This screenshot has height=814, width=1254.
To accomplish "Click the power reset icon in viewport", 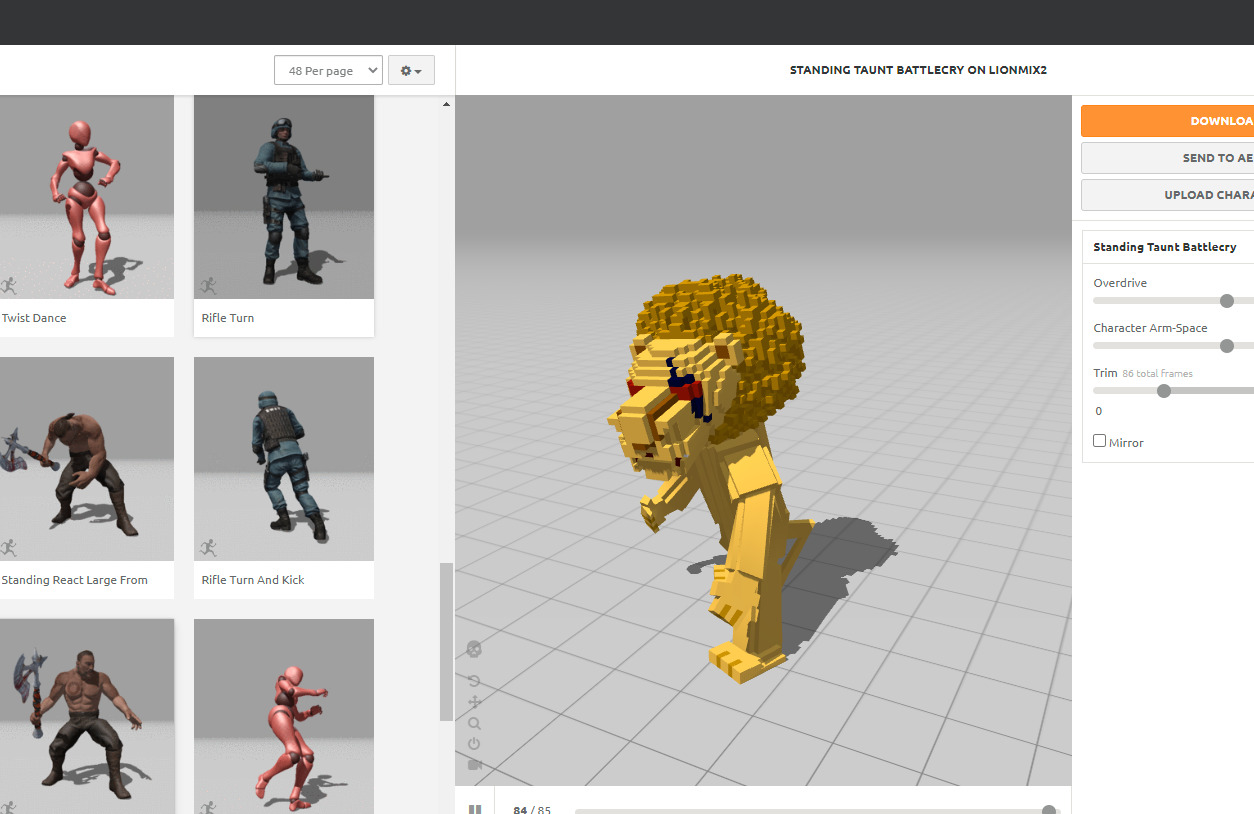I will pos(474,744).
